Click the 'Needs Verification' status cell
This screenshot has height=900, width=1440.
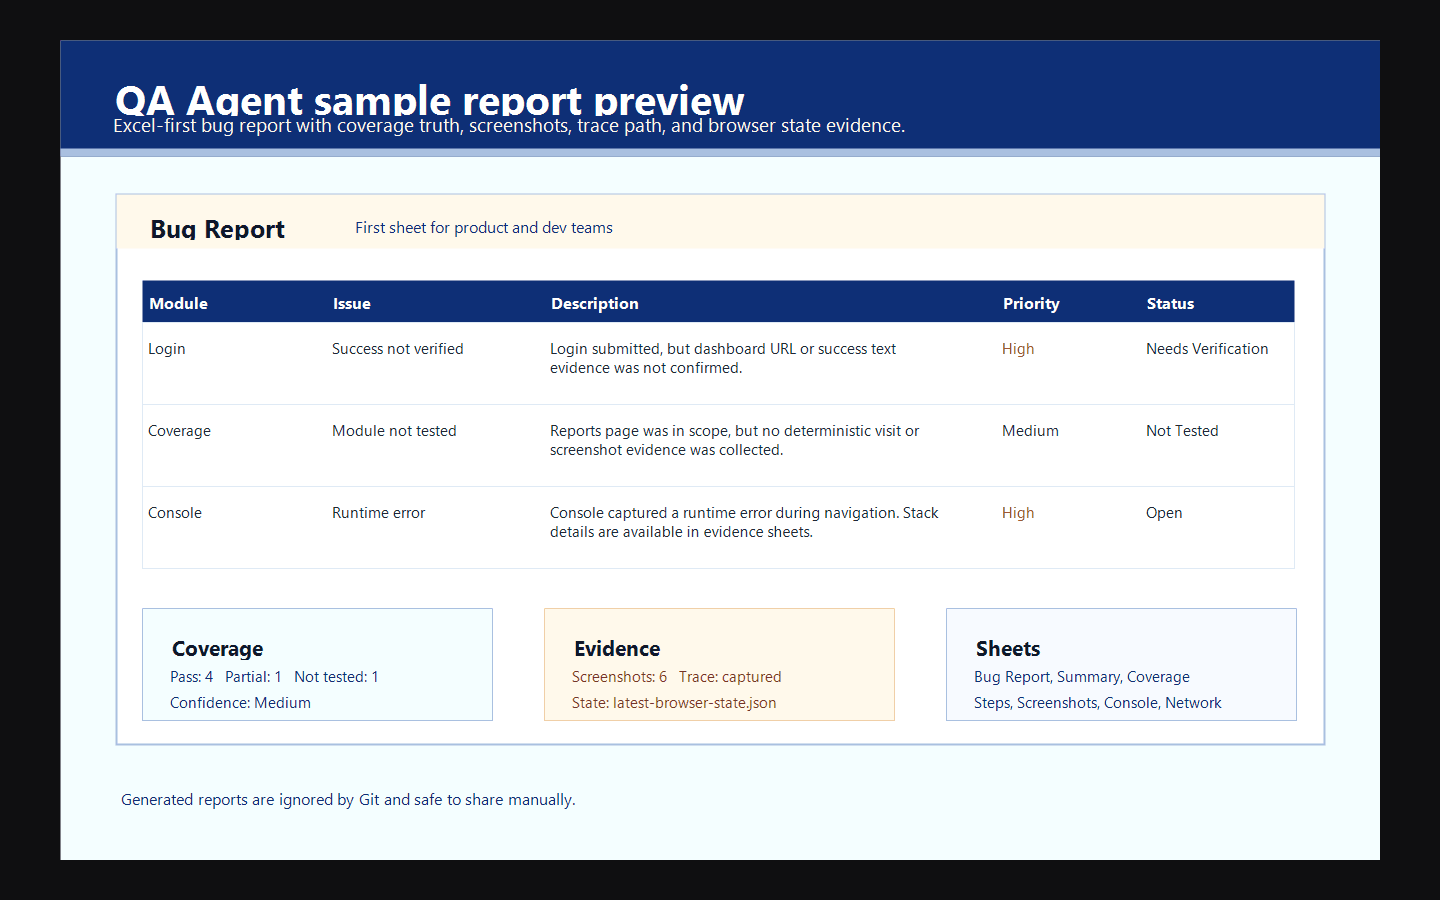click(1207, 349)
